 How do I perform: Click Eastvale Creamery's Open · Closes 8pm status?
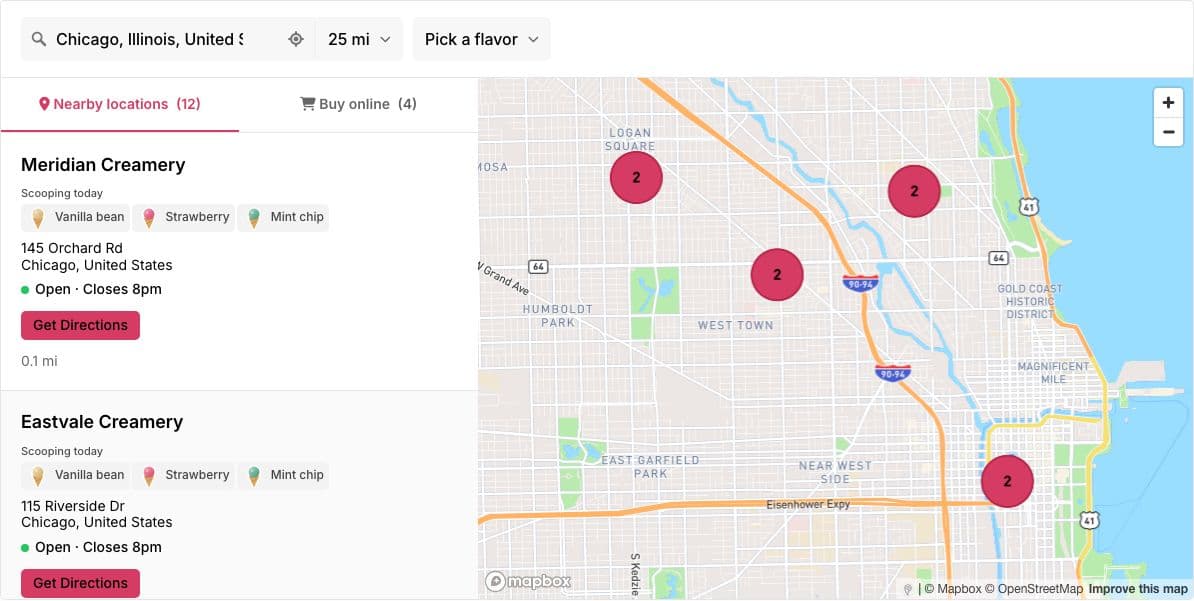tap(91, 548)
